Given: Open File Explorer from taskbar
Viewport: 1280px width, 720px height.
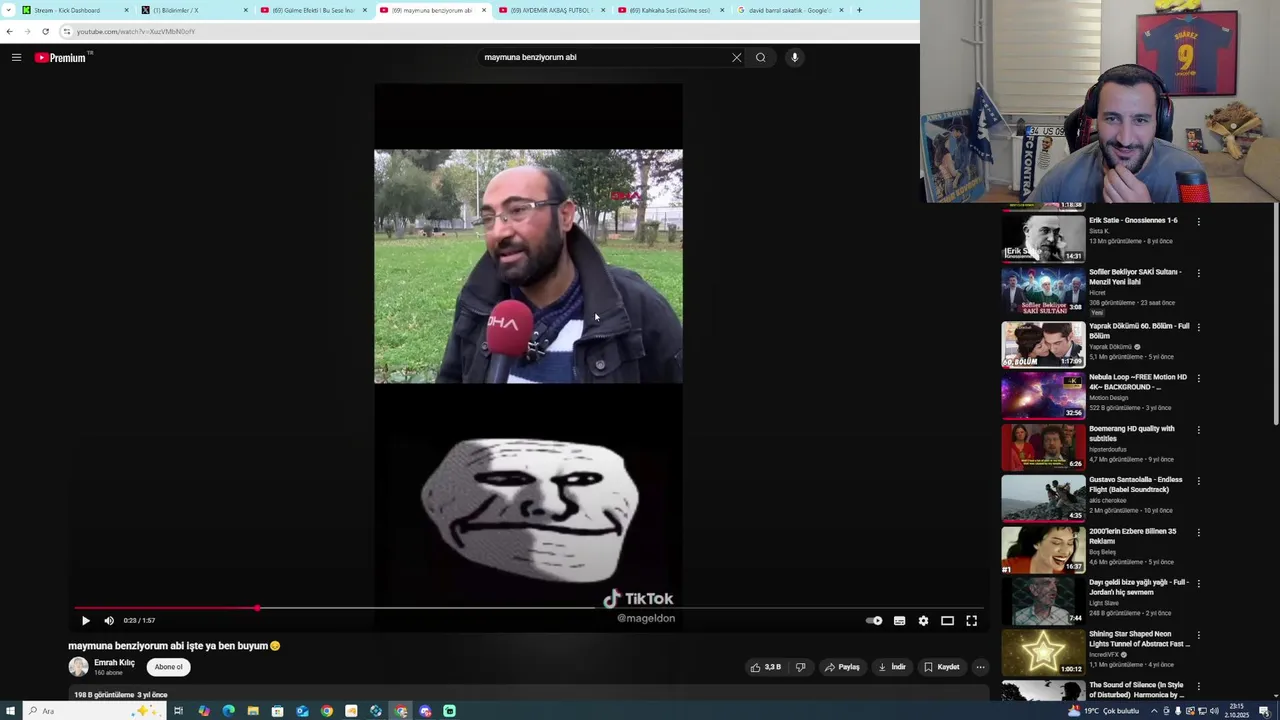Looking at the screenshot, I should coord(253,711).
